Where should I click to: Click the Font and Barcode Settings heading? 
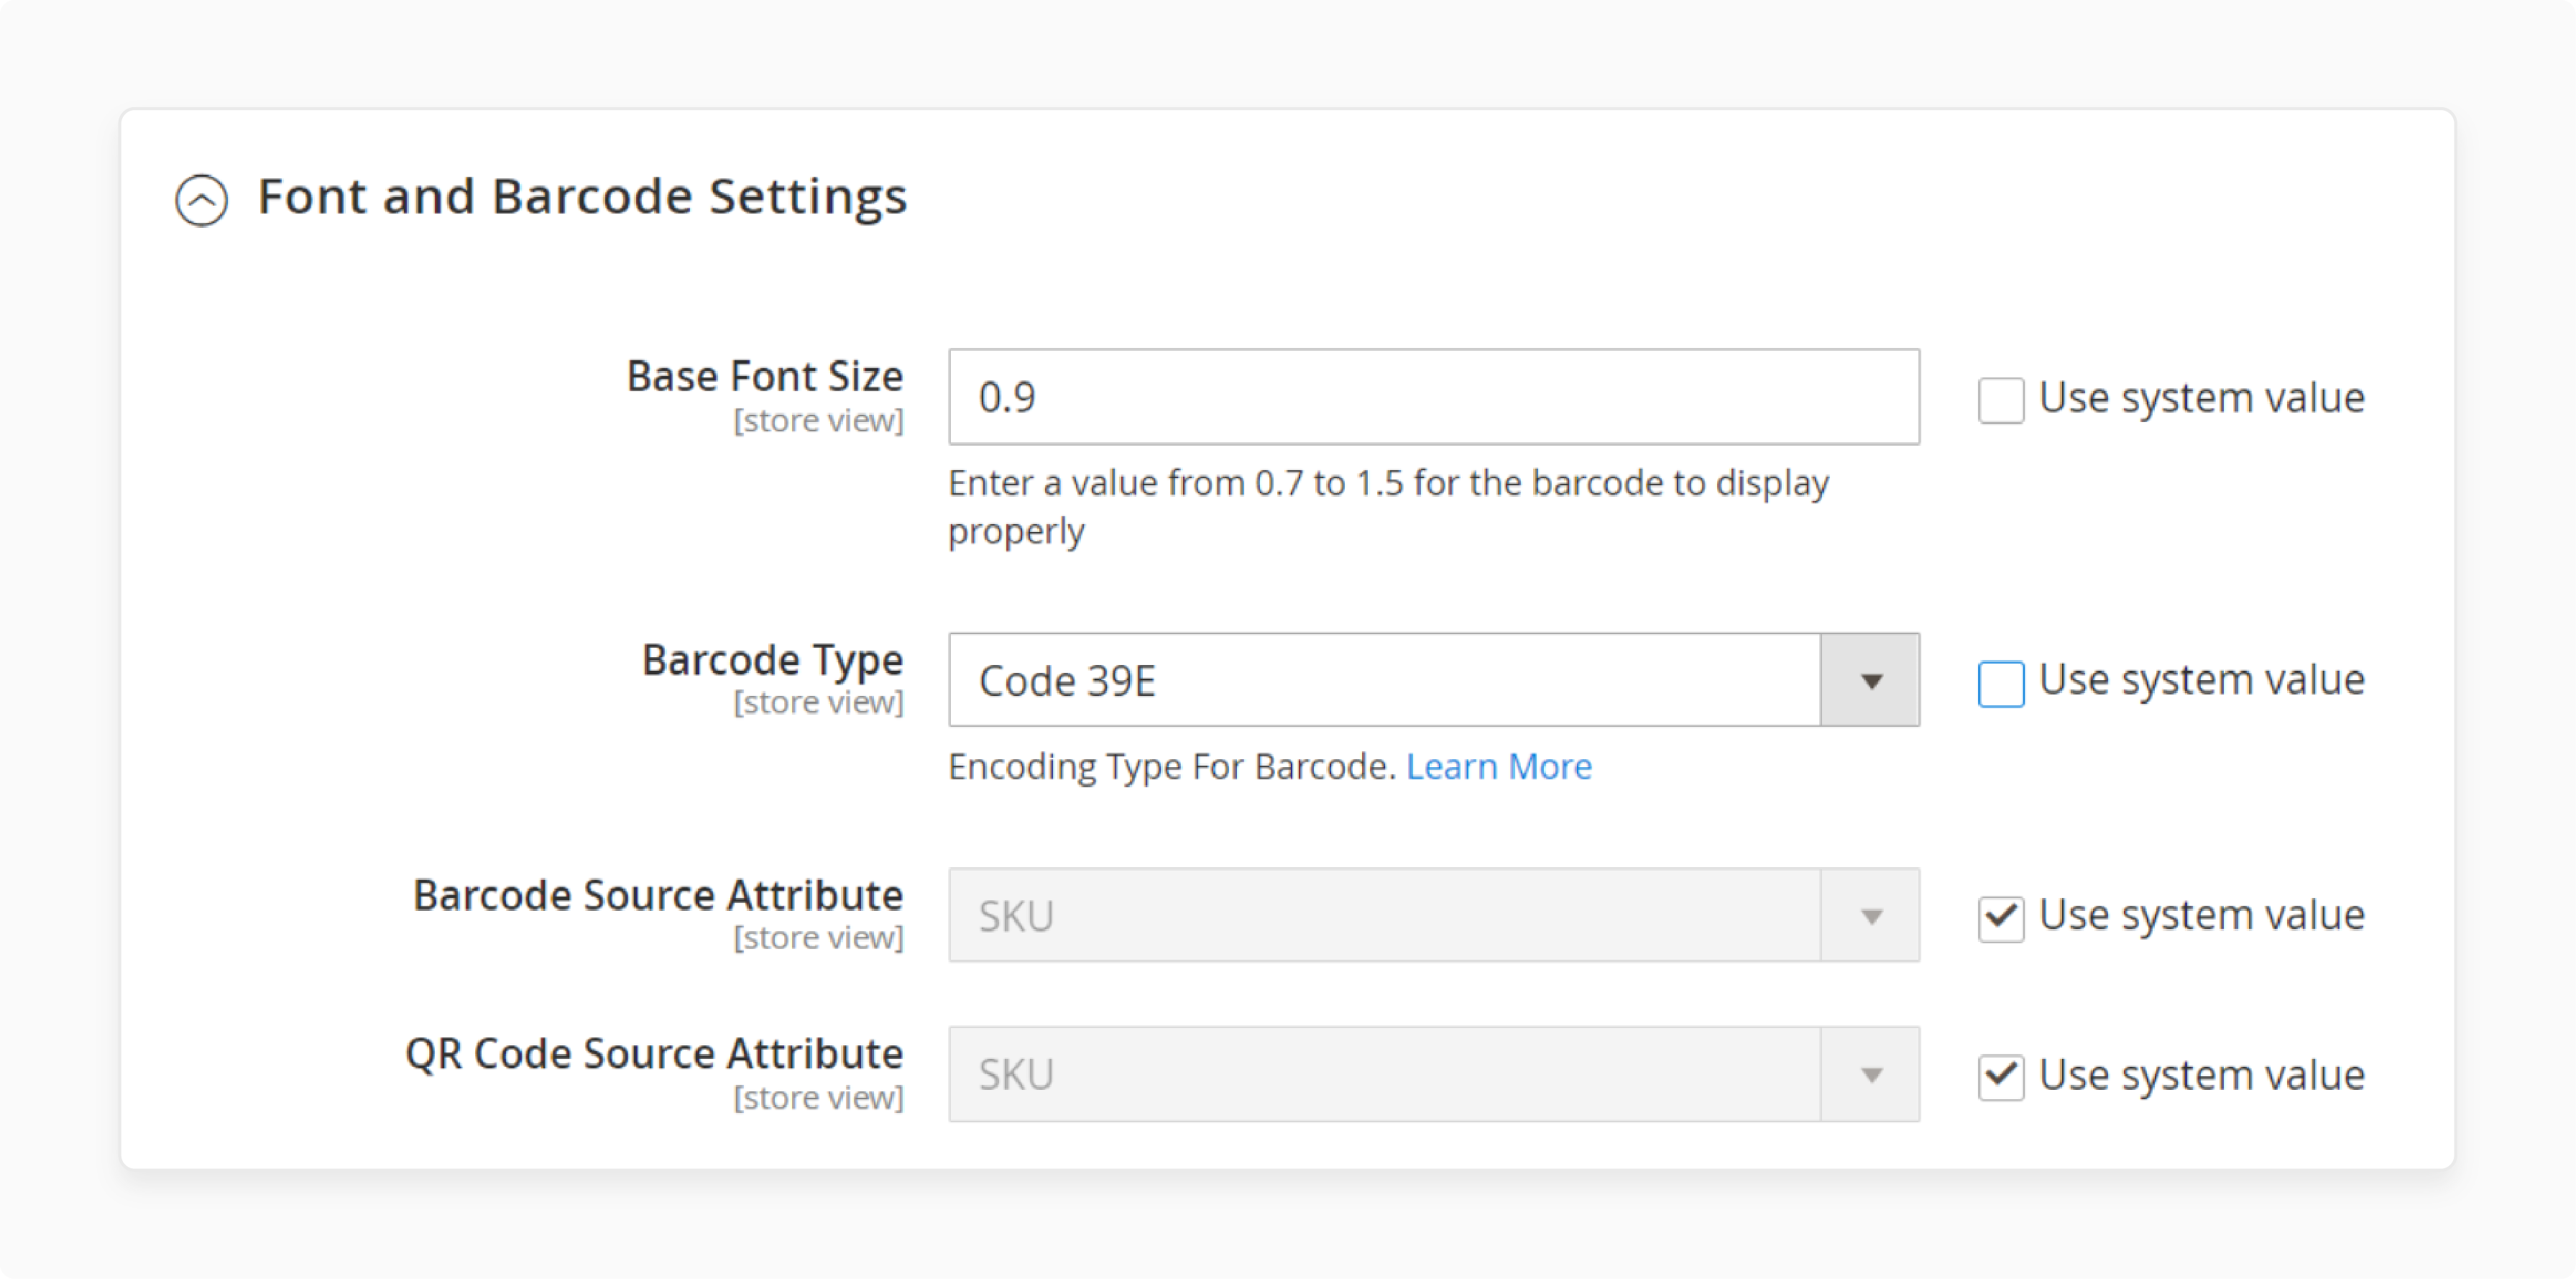[x=582, y=197]
